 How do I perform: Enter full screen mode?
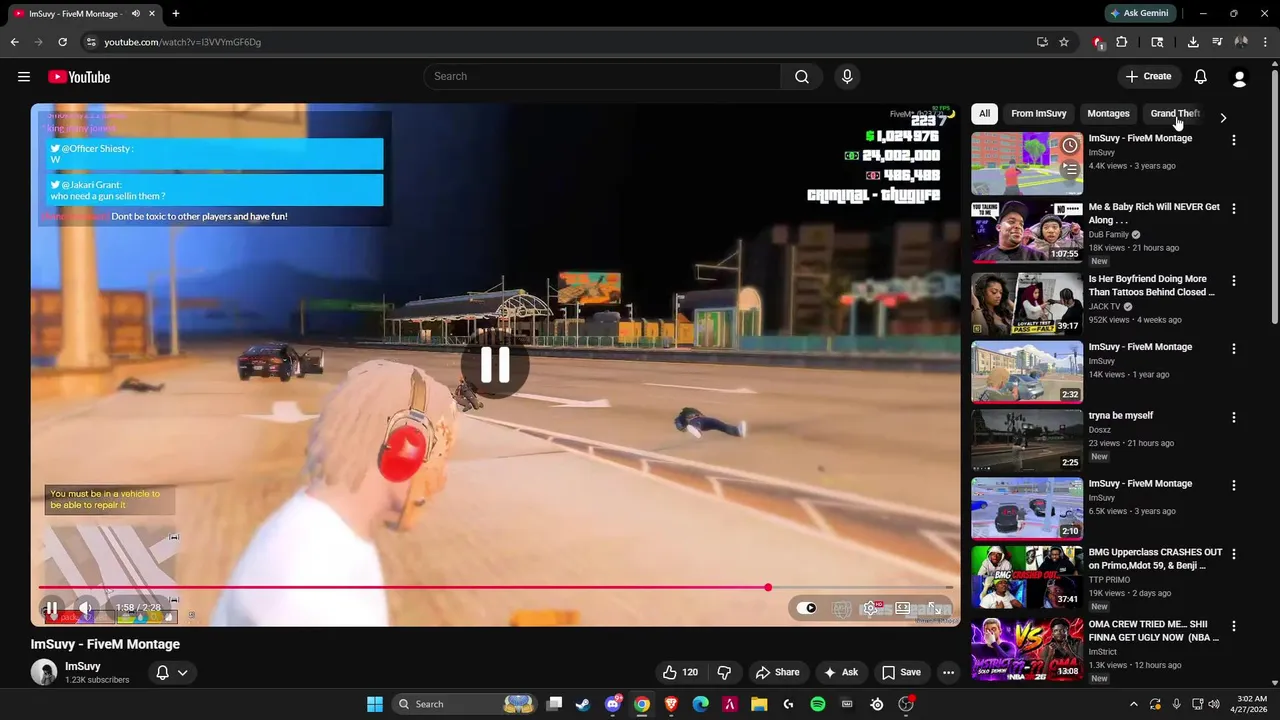[x=935, y=608]
